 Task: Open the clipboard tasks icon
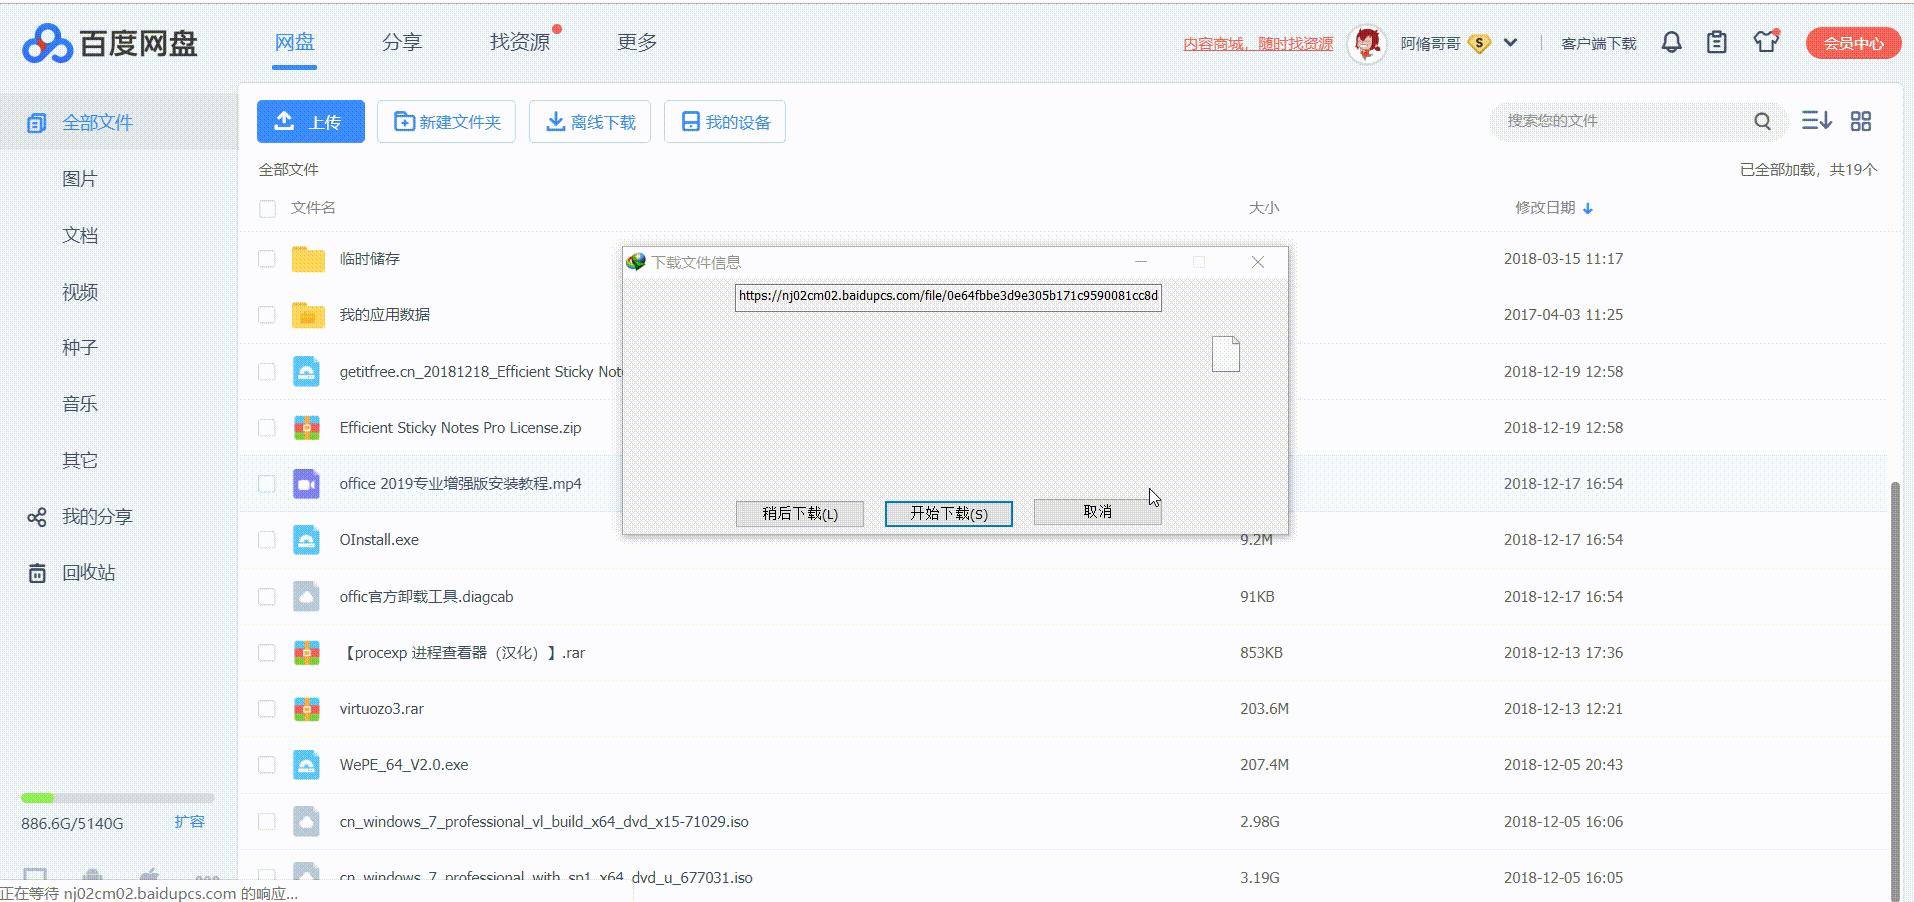(x=1717, y=42)
